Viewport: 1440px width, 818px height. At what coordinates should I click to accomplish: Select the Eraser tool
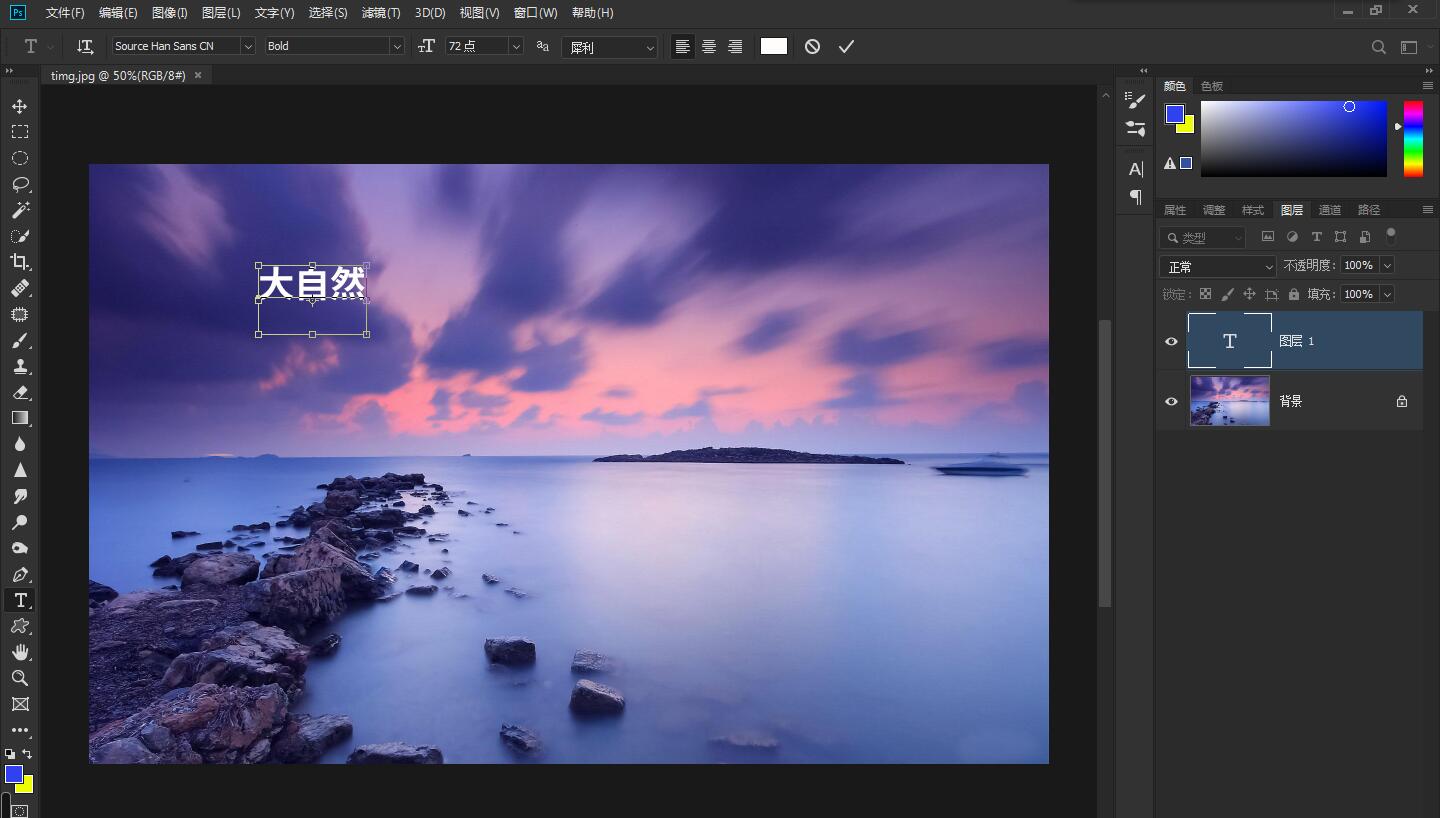(x=19, y=392)
